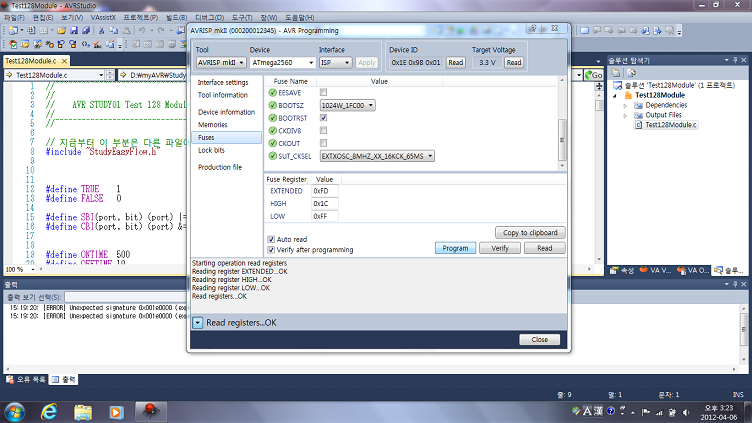
Task: Expand the Output Files tree node
Action: pyautogui.click(x=625, y=115)
